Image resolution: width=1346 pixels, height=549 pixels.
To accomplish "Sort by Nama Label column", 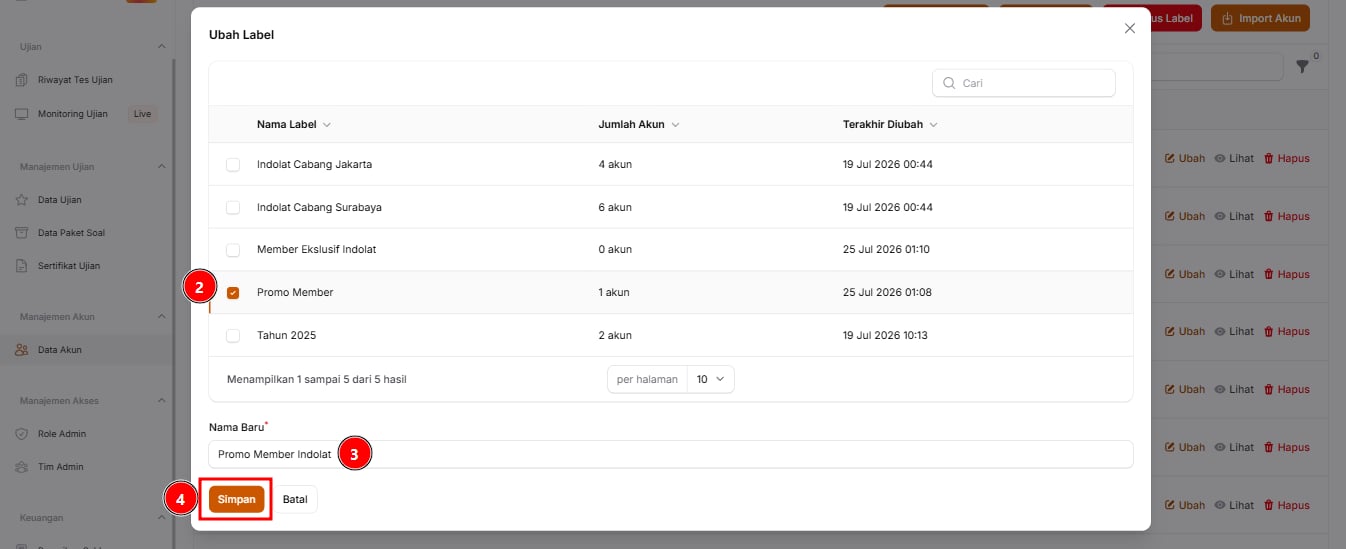I will pos(294,125).
